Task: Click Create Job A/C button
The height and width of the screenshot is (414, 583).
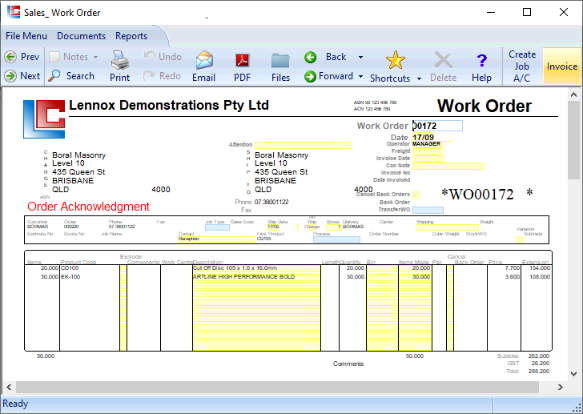Action: point(522,66)
